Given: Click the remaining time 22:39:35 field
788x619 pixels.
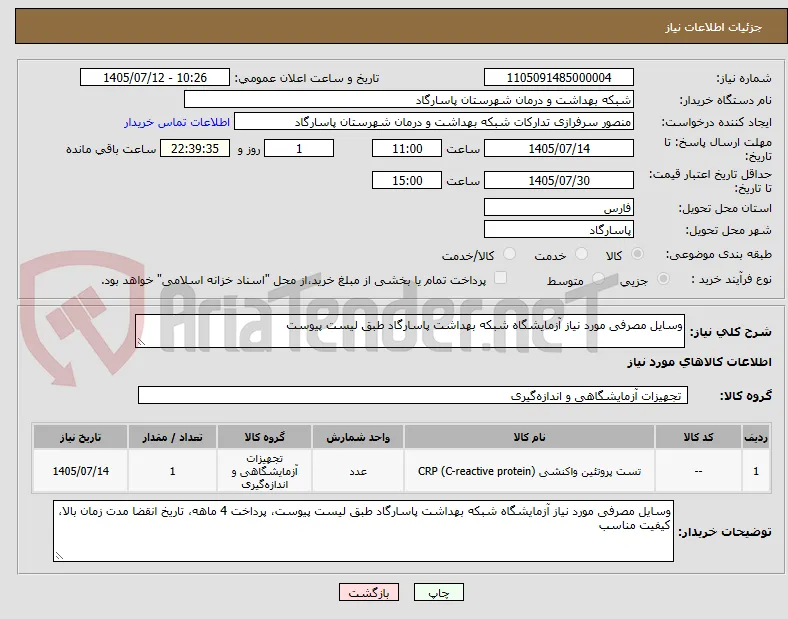Looking at the screenshot, I should pos(195,148).
